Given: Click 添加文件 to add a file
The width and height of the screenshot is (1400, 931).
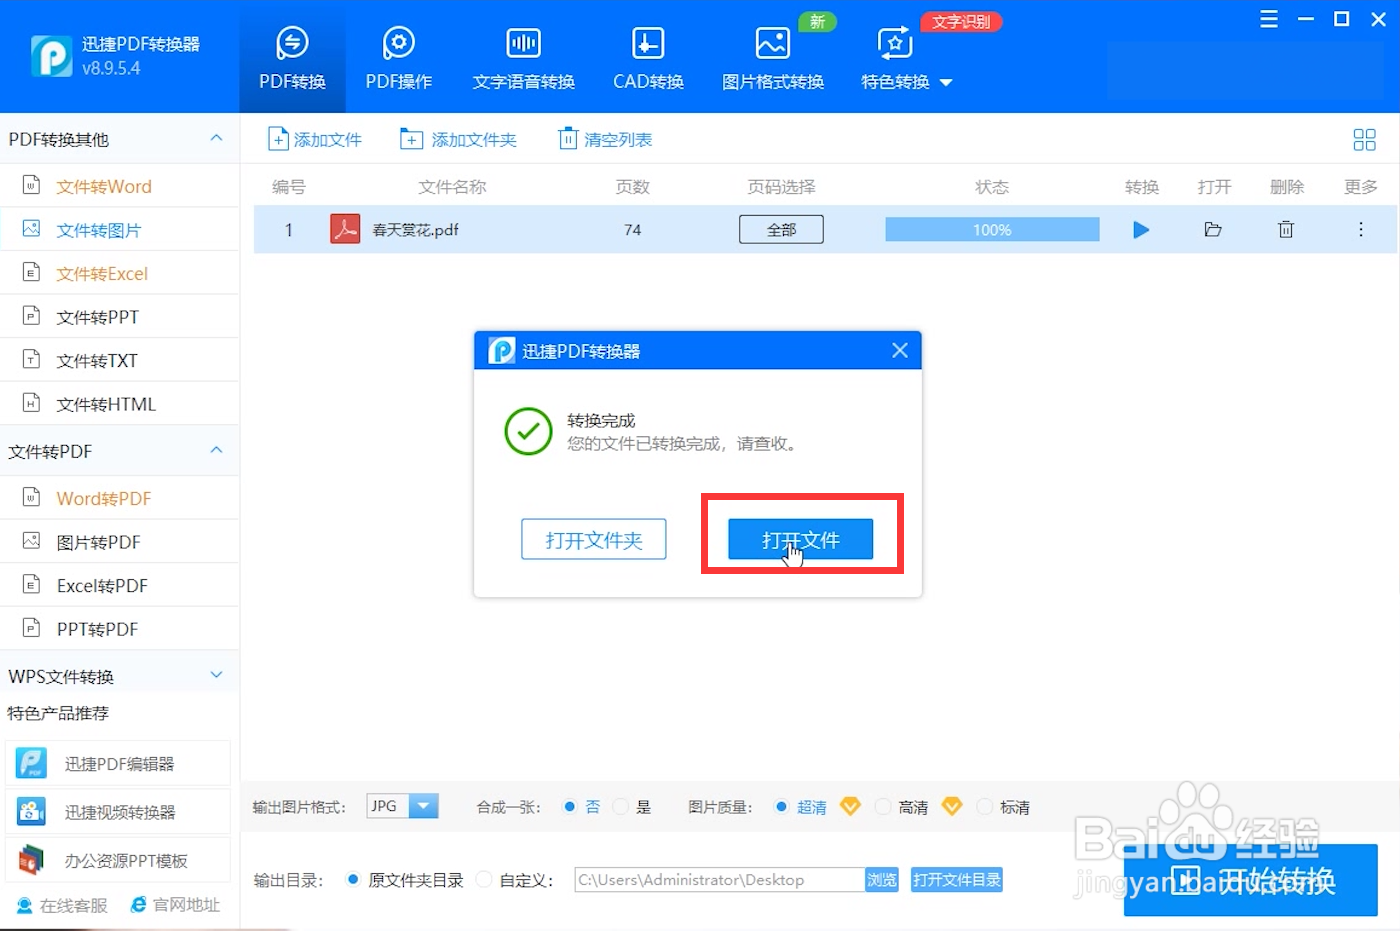Looking at the screenshot, I should (x=315, y=139).
